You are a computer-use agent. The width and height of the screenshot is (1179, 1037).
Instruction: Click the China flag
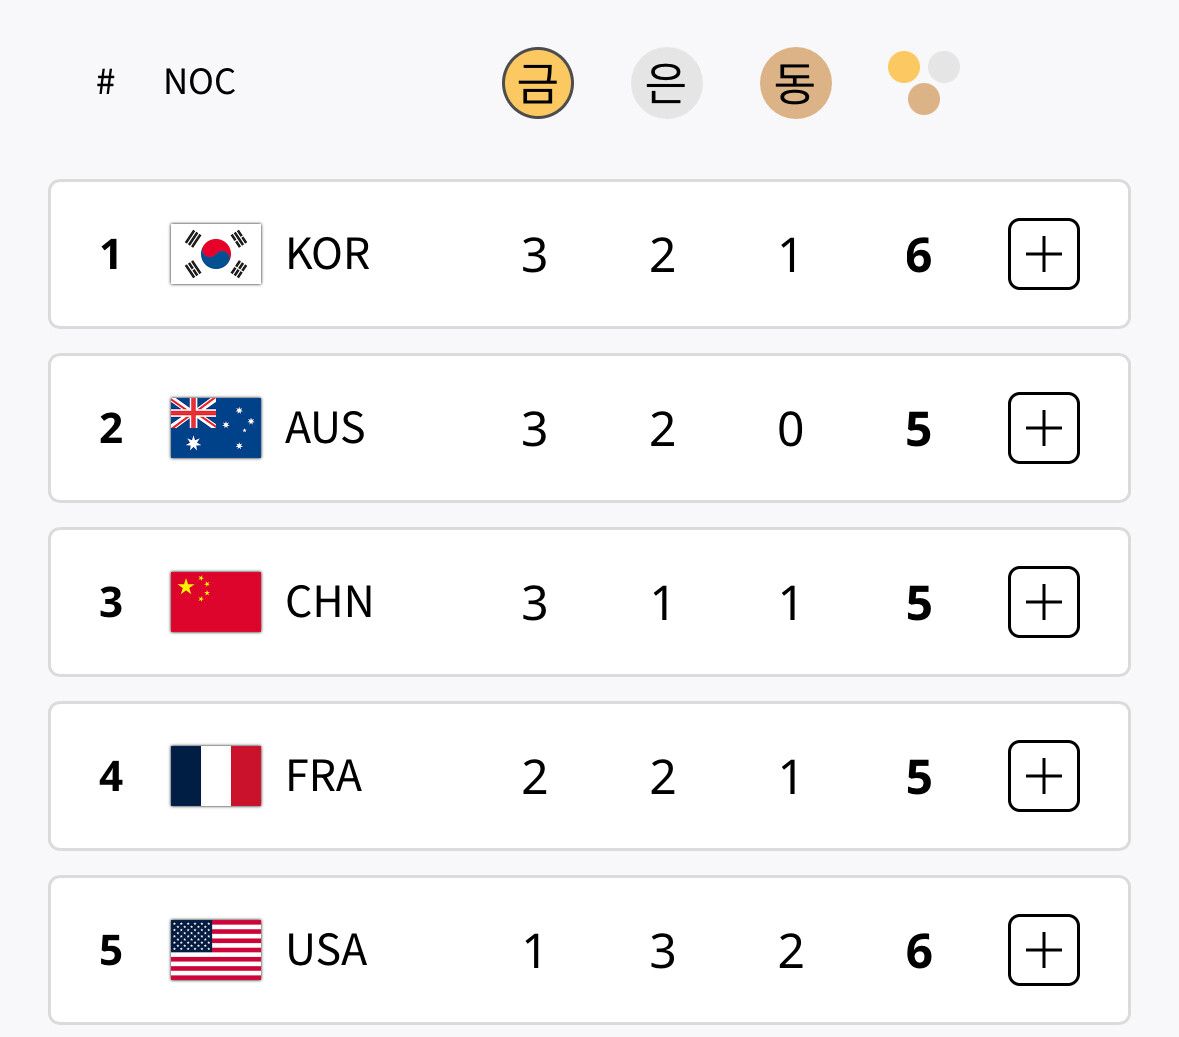216,602
